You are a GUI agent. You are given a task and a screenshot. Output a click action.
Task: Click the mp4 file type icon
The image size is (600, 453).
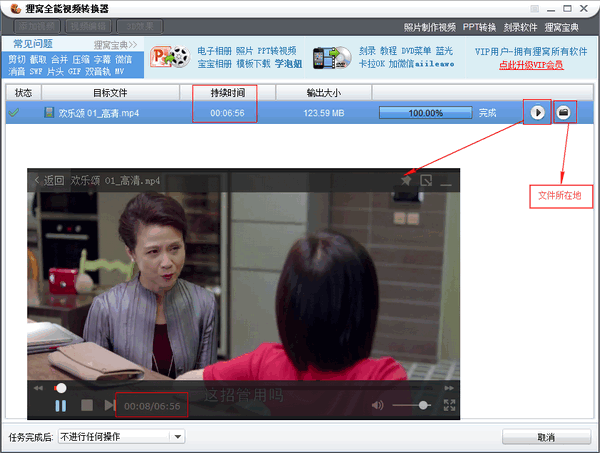tap(49, 112)
